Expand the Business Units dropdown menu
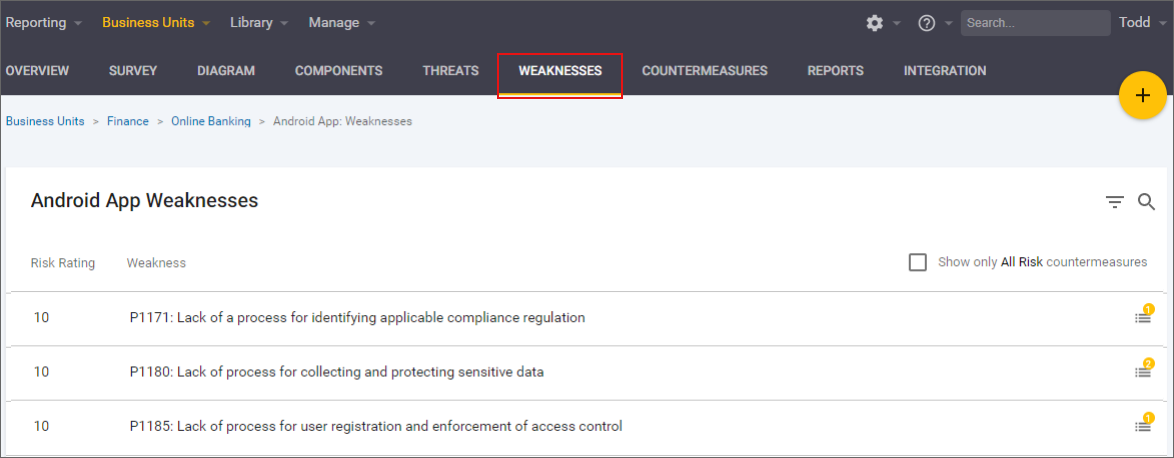The width and height of the screenshot is (1174, 458). click(x=156, y=22)
